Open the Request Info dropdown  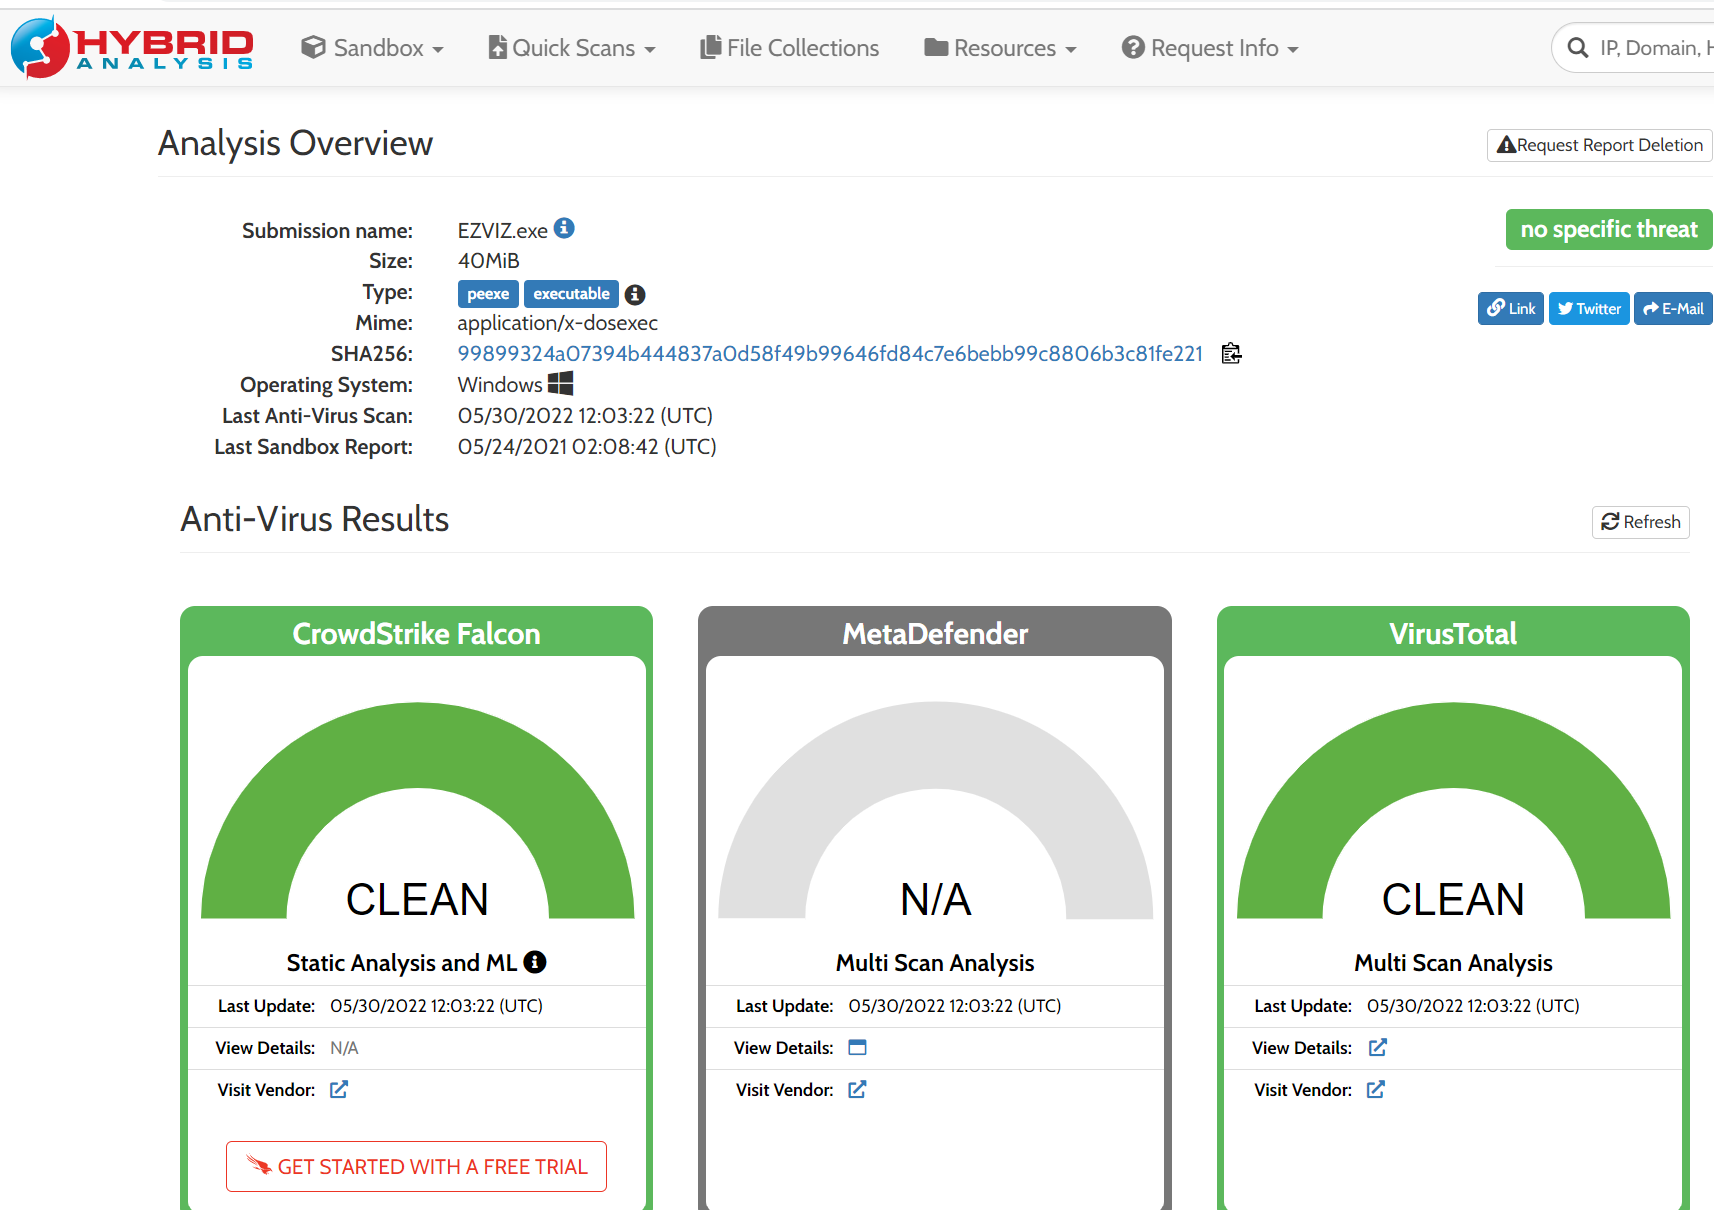click(1210, 48)
